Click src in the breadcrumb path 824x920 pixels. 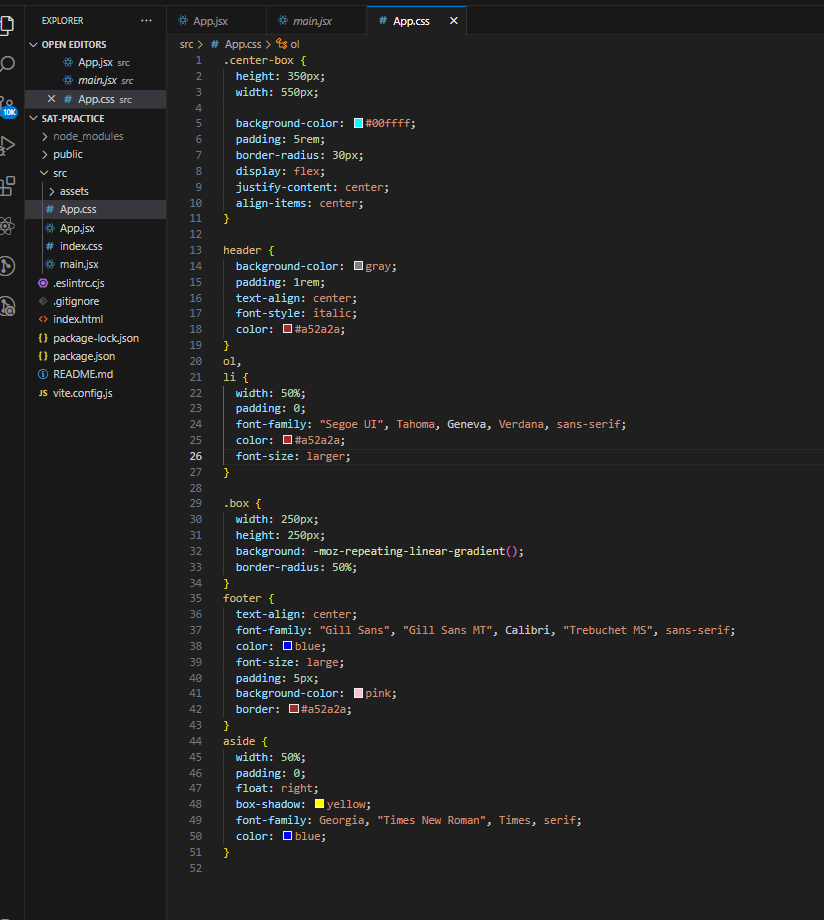click(188, 44)
